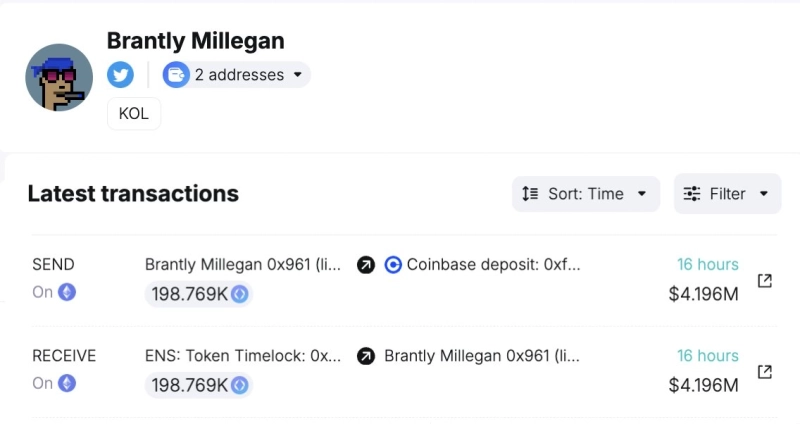Click ENS token icon in SEND amount

(x=239, y=294)
